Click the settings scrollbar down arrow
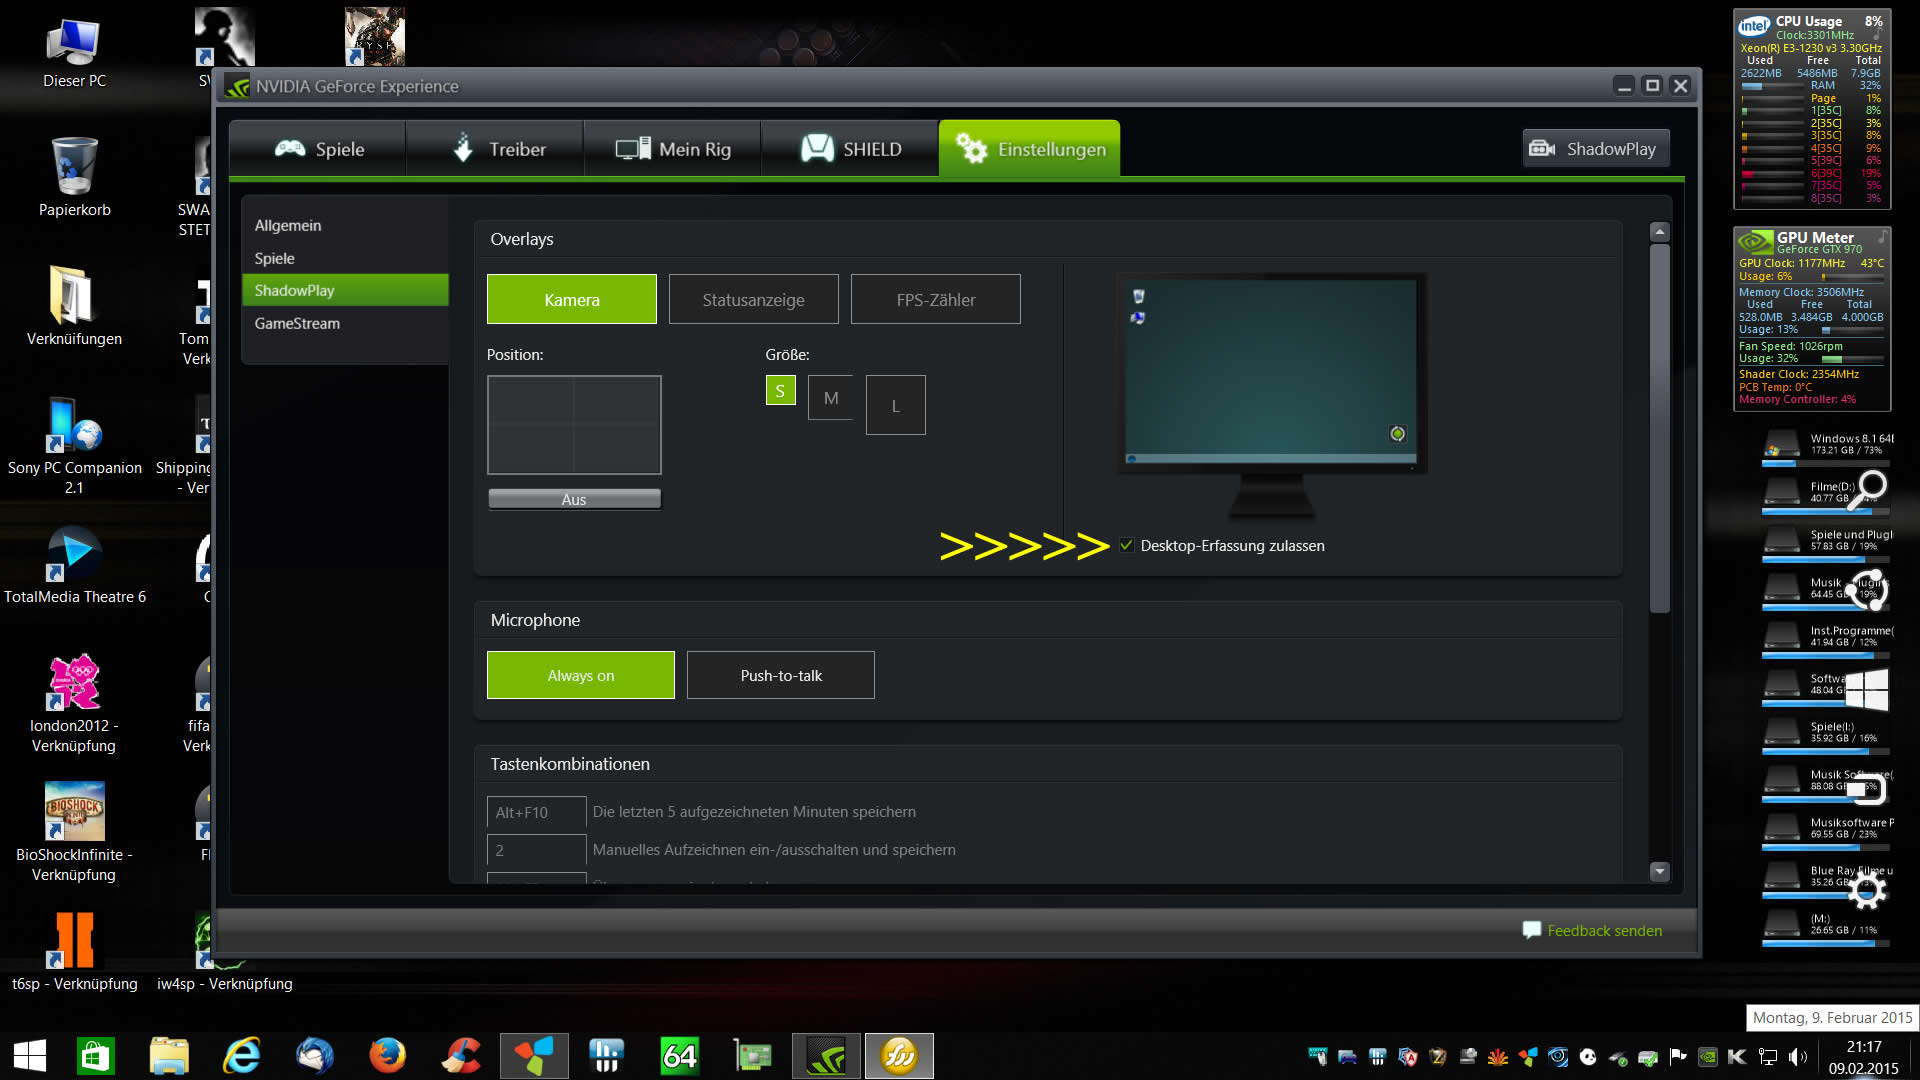The height and width of the screenshot is (1080, 1920). (1660, 871)
